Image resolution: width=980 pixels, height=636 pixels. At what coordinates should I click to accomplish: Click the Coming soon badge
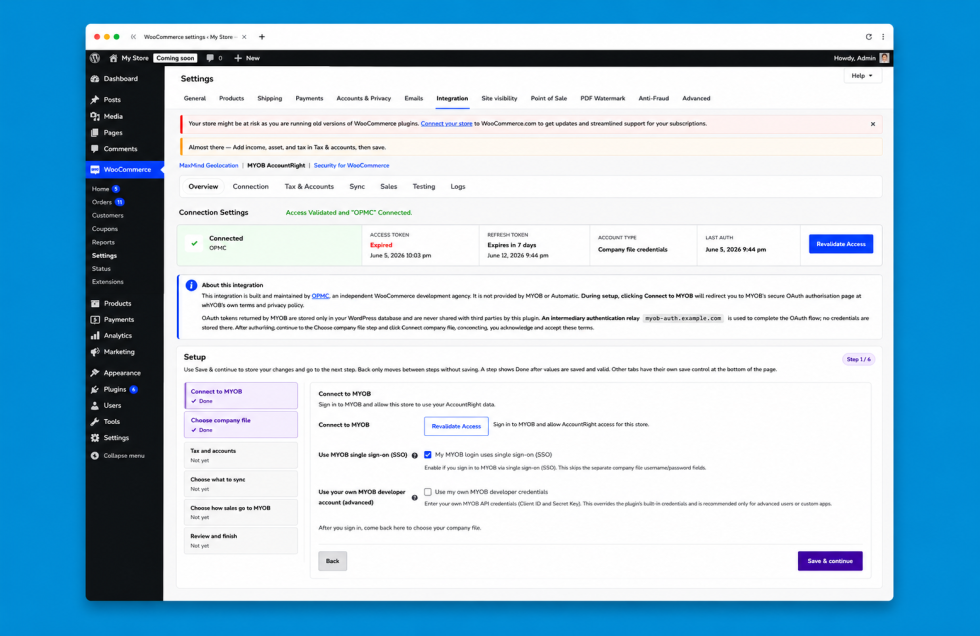(175, 58)
